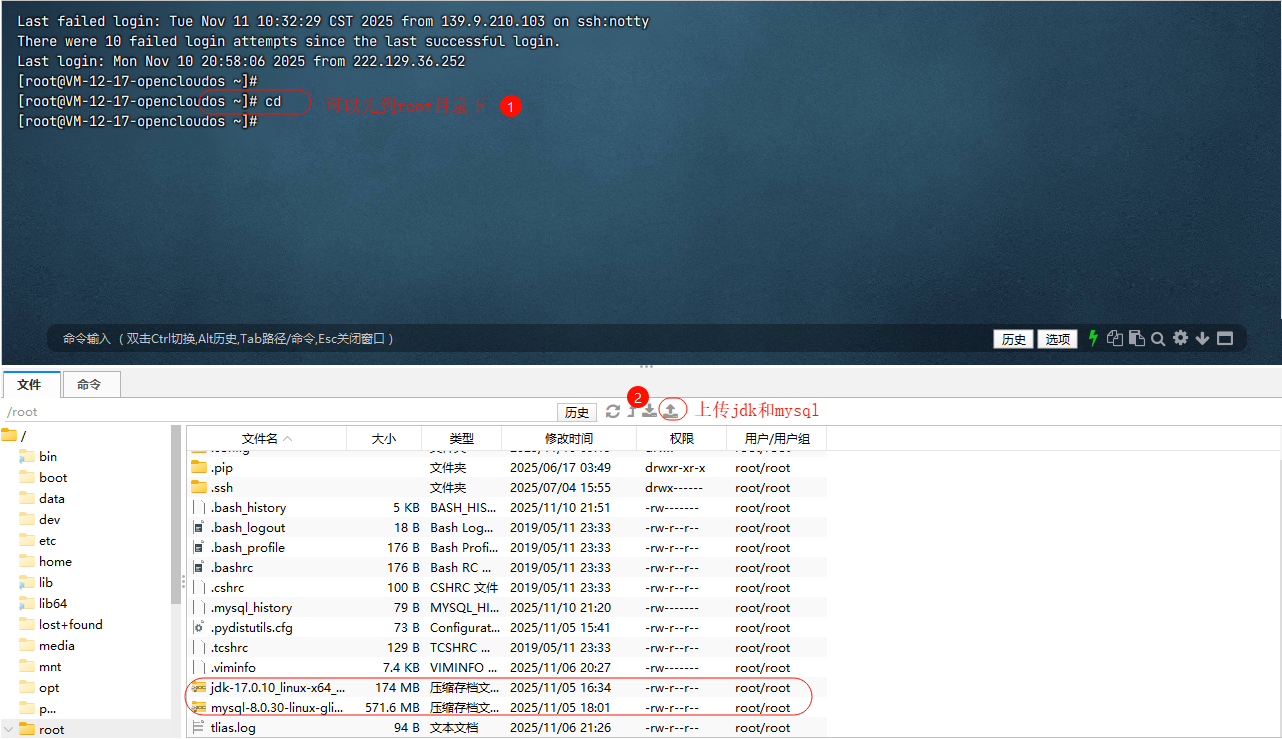The image size is (1282, 739).
Task: Click the 2025/11/06 21:26 modified time cell
Action: tap(561, 727)
